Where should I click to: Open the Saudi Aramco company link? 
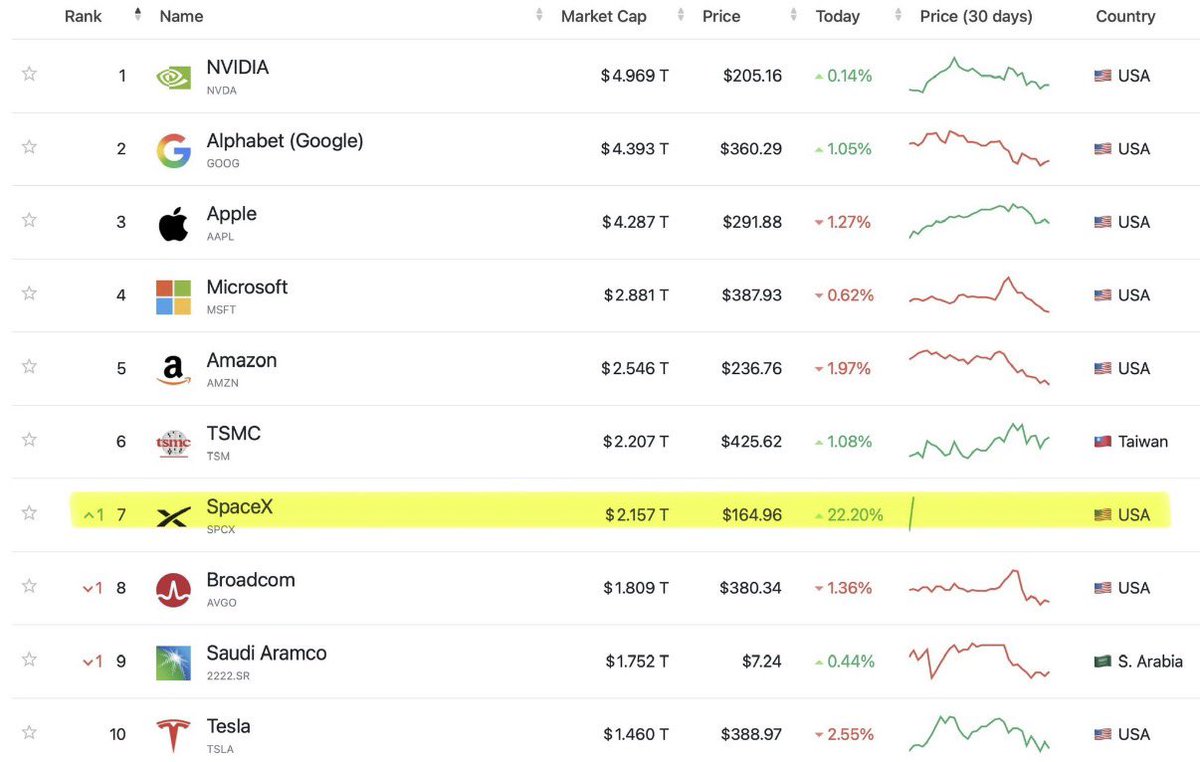click(x=266, y=653)
